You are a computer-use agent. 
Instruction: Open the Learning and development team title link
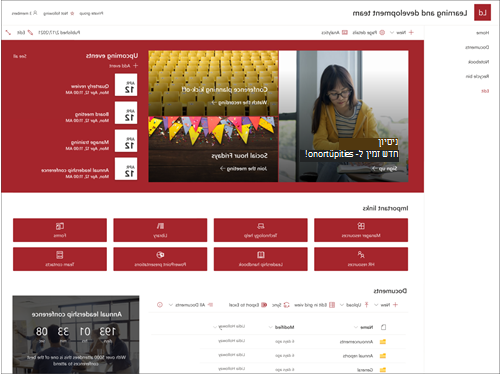(410, 13)
